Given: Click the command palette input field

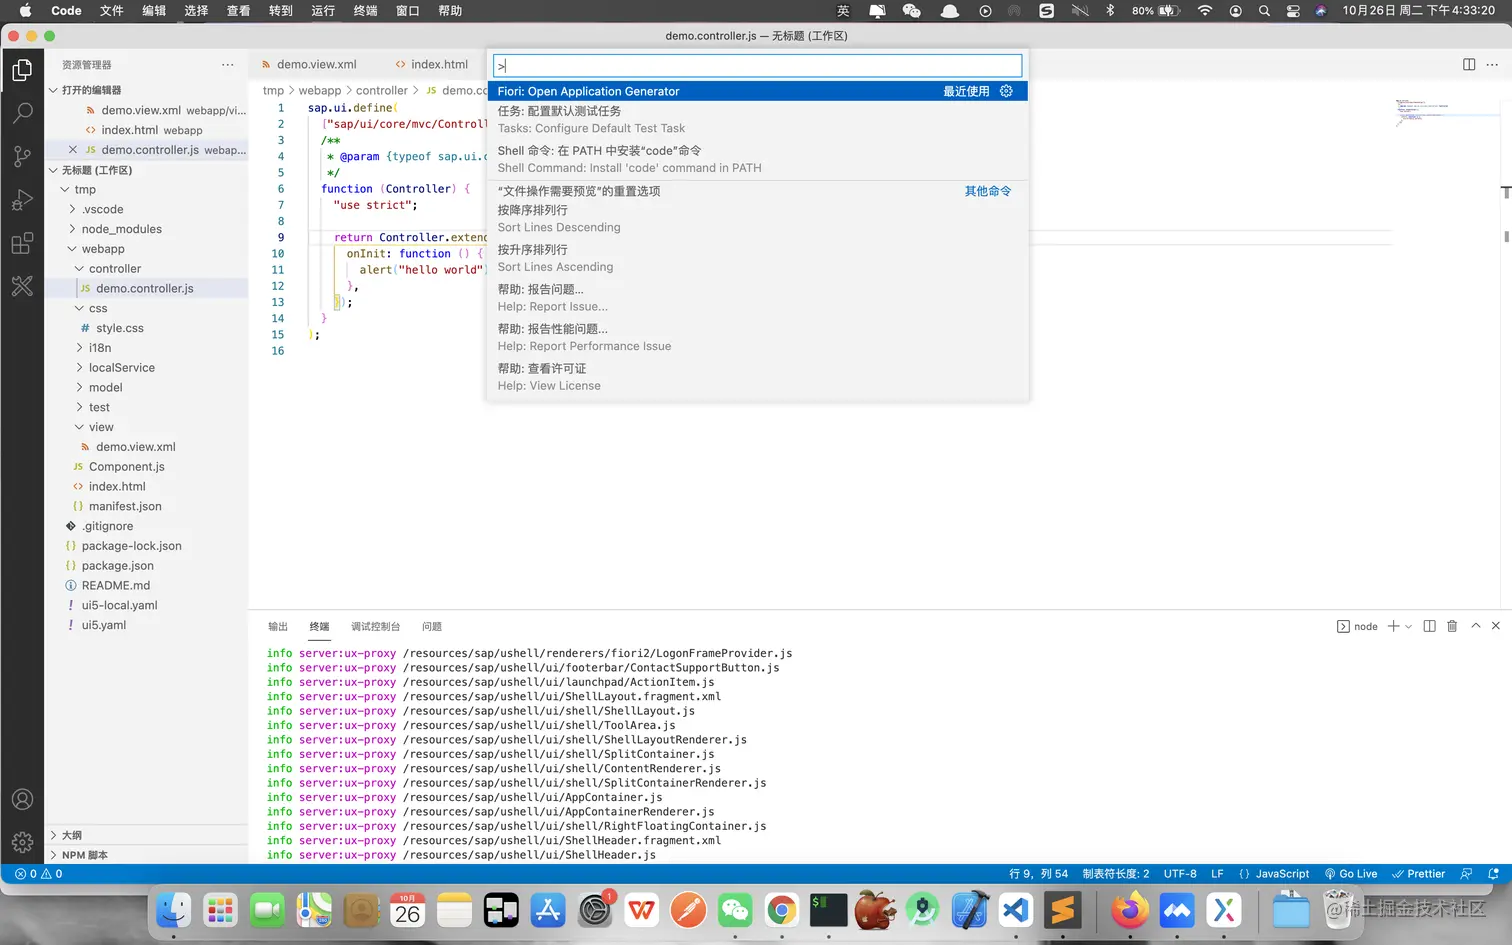Looking at the screenshot, I should (758, 66).
